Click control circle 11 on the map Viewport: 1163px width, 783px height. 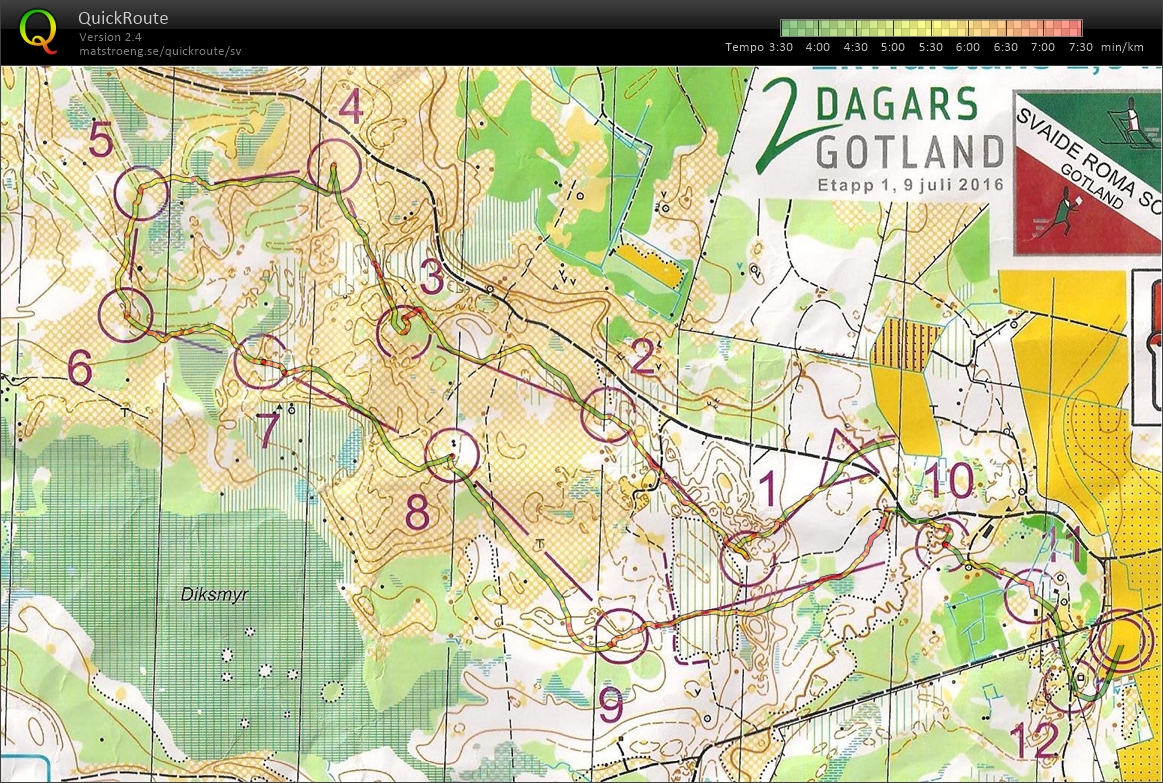pyautogui.click(x=1031, y=596)
